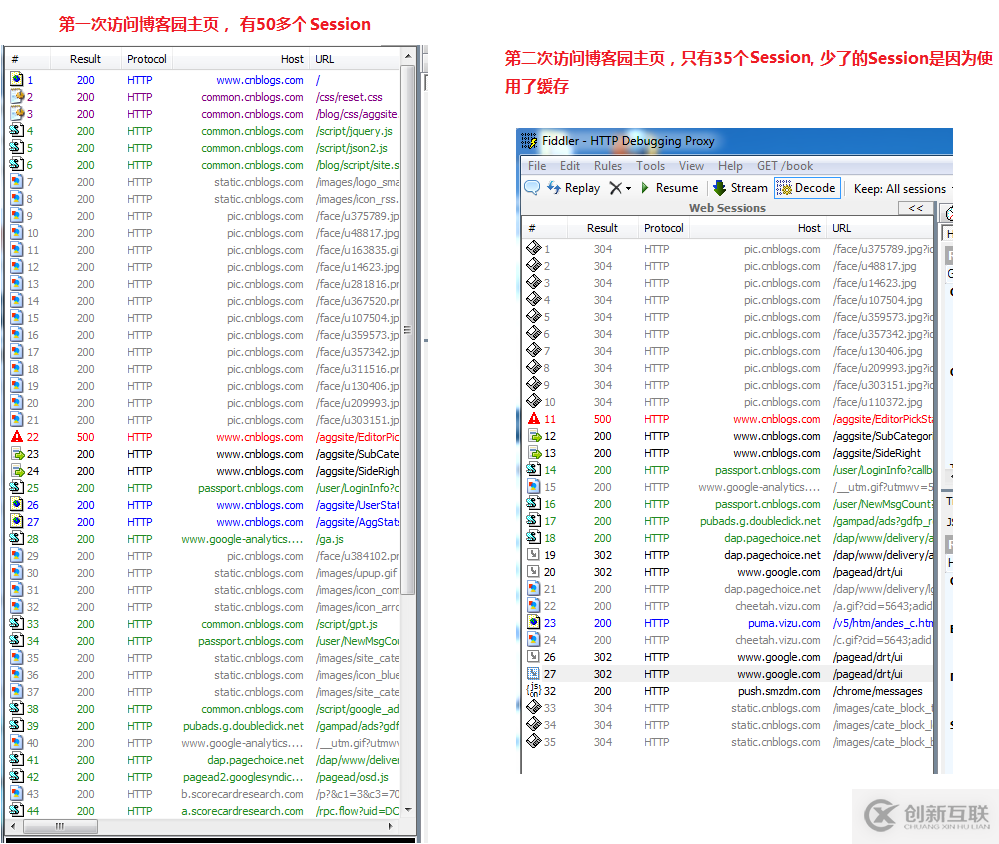The height and width of the screenshot is (844, 999).
Task: Select icon of session 23 puma.vizu.com
Action: click(533, 622)
